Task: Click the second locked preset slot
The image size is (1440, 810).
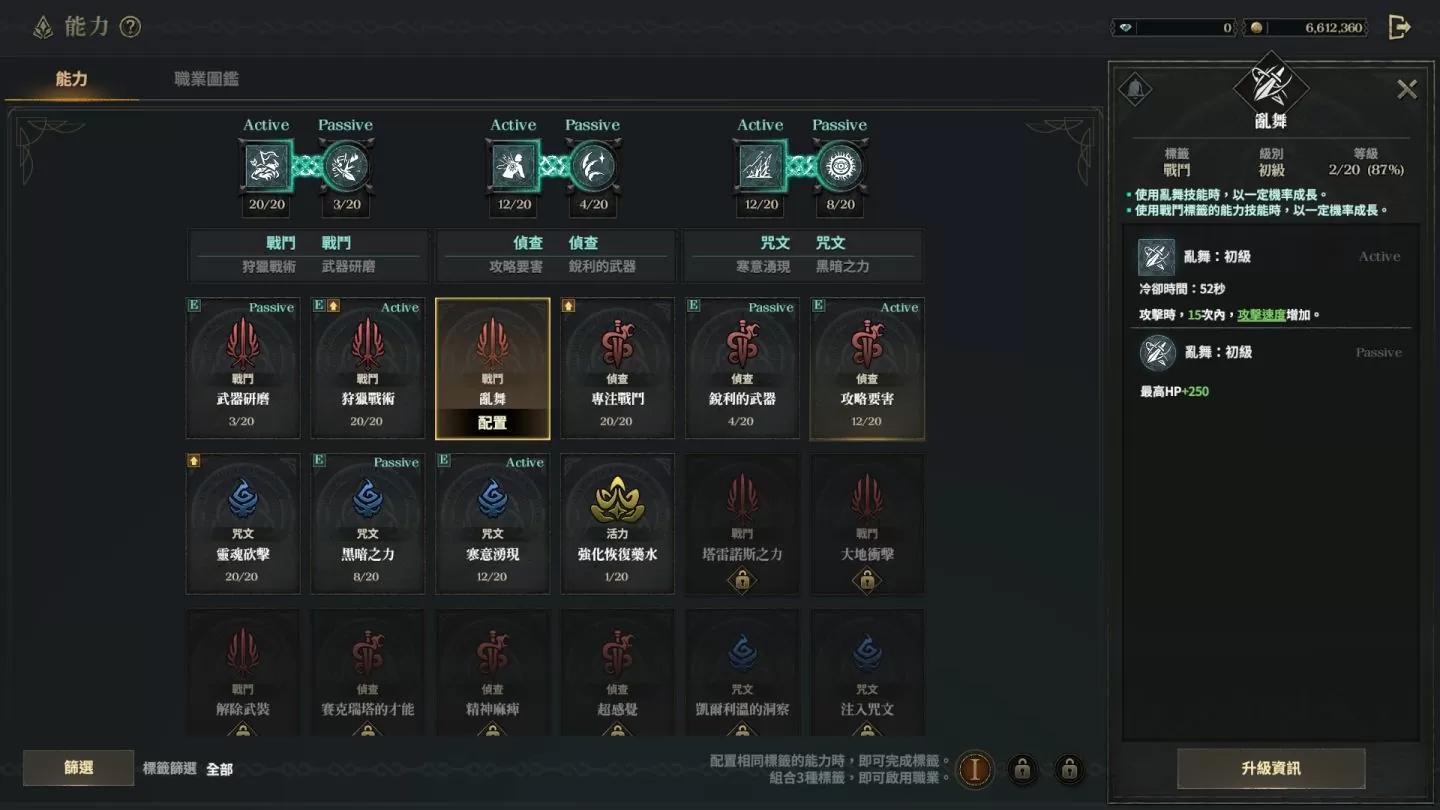Action: click(1069, 769)
